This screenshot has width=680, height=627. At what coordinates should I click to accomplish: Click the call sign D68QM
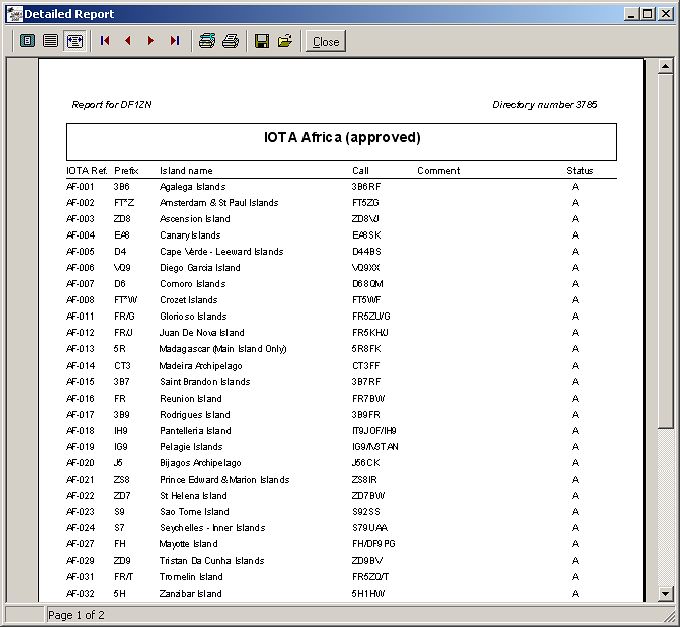(x=368, y=284)
